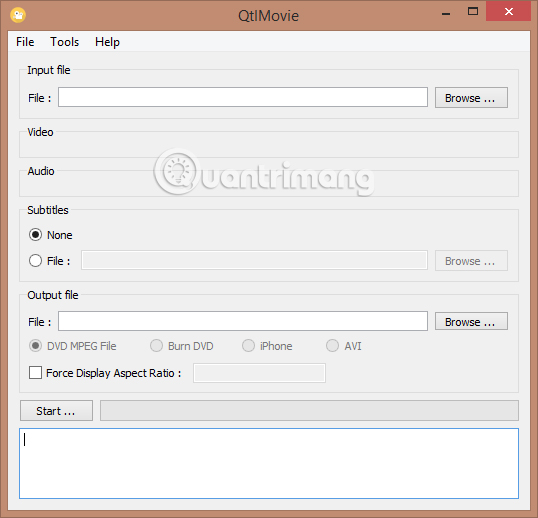538x518 pixels.
Task: Click the Output file path field
Action: pyautogui.click(x=243, y=321)
